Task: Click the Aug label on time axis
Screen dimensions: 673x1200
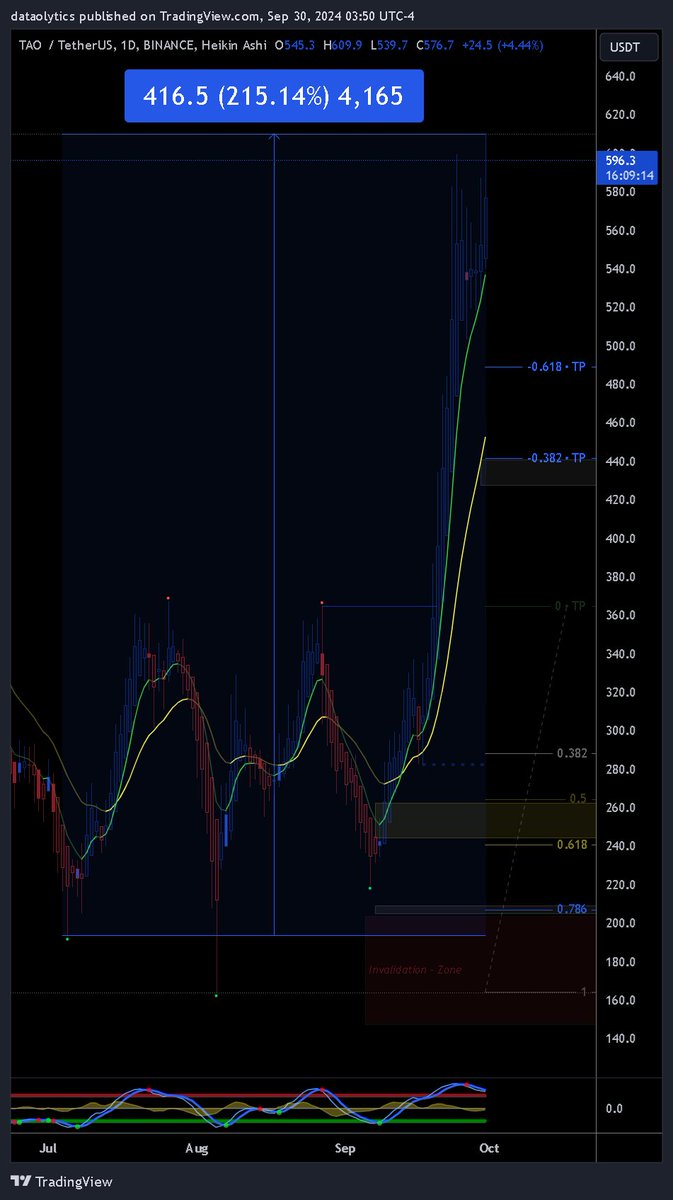Action: pyautogui.click(x=197, y=1148)
